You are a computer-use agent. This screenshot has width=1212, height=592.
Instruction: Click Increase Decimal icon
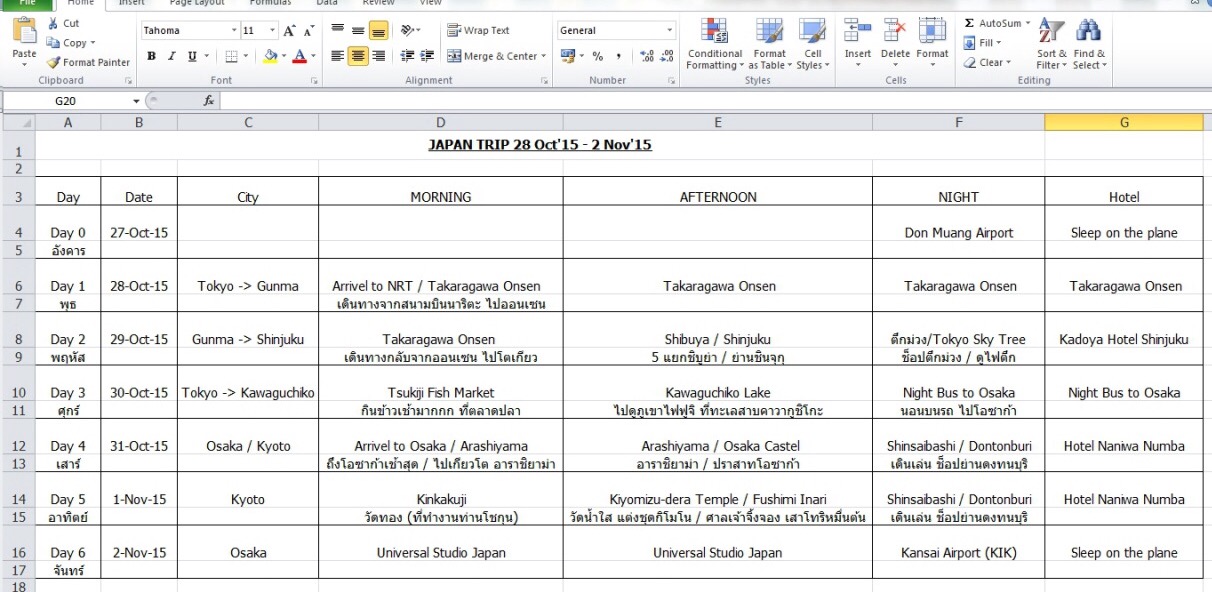click(x=645, y=56)
